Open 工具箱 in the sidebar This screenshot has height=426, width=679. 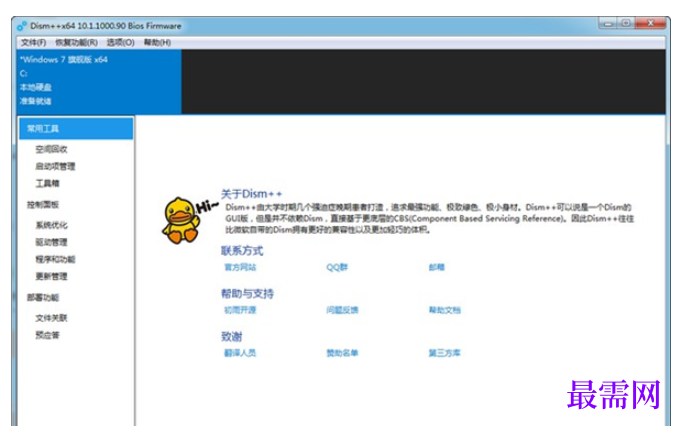click(48, 184)
